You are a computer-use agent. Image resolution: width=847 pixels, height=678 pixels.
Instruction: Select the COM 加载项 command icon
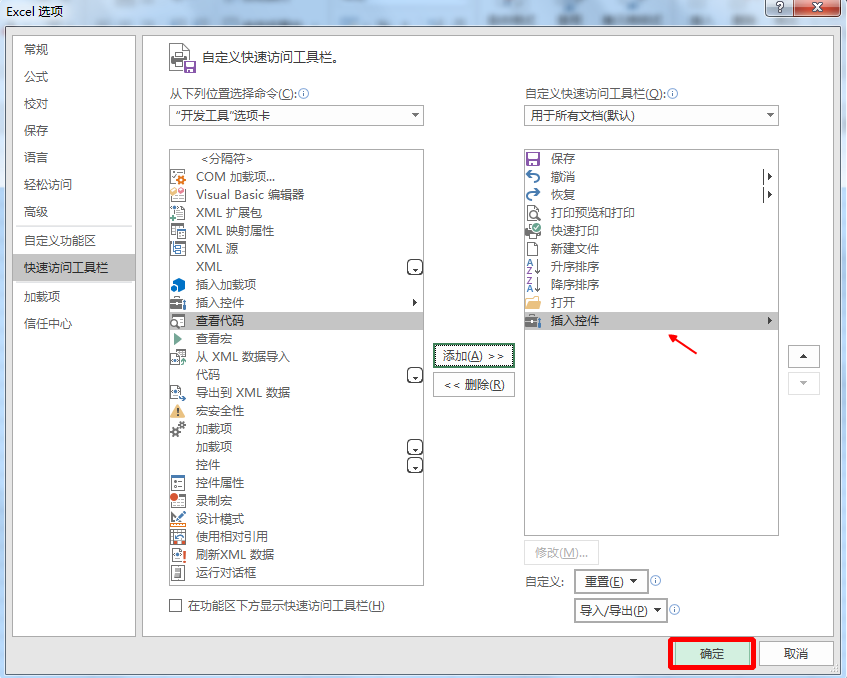pyautogui.click(x=178, y=177)
